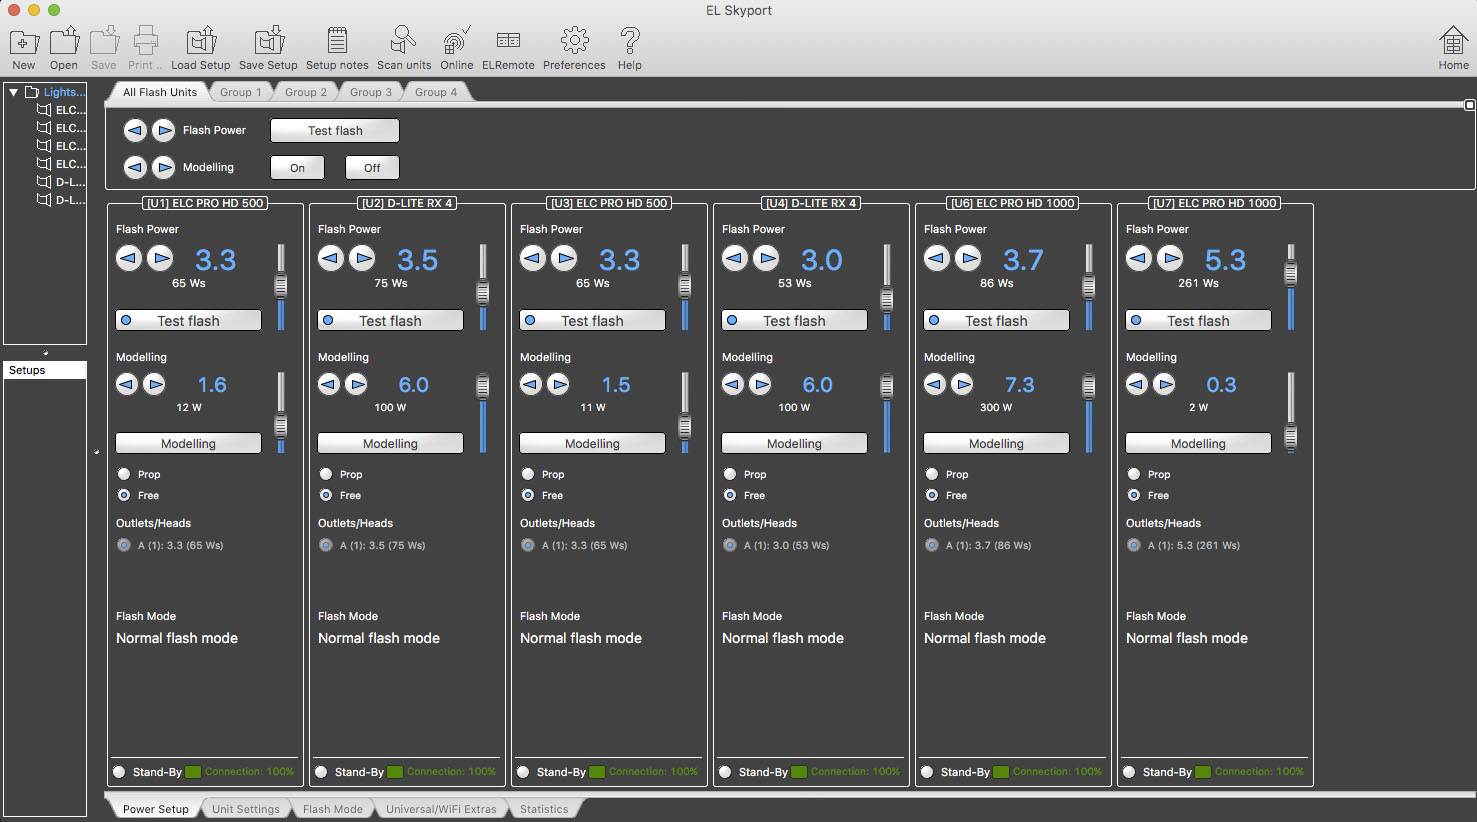Increase modelling power on U4 D-LITE RX 4
The height and width of the screenshot is (822, 1477).
pyautogui.click(x=760, y=384)
